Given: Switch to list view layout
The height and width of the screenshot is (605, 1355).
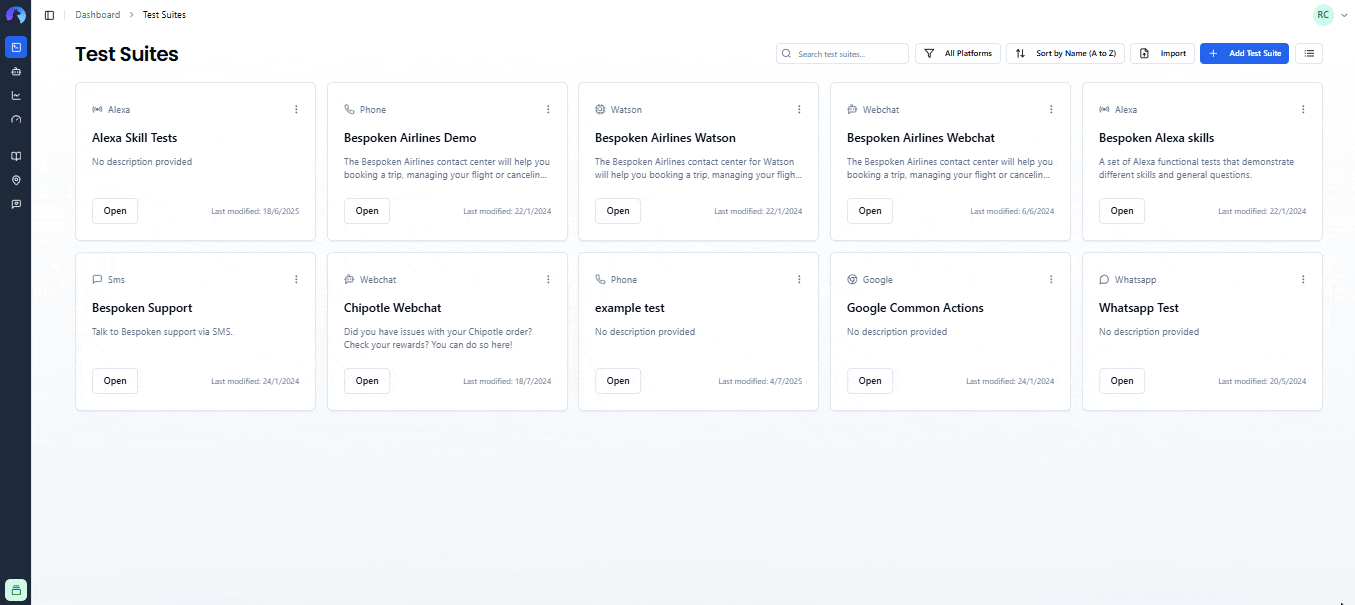Looking at the screenshot, I should (x=1309, y=54).
